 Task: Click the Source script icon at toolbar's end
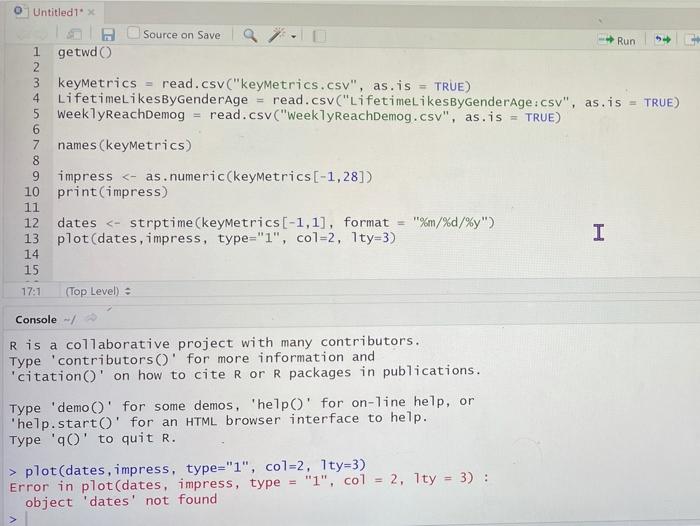[x=692, y=40]
